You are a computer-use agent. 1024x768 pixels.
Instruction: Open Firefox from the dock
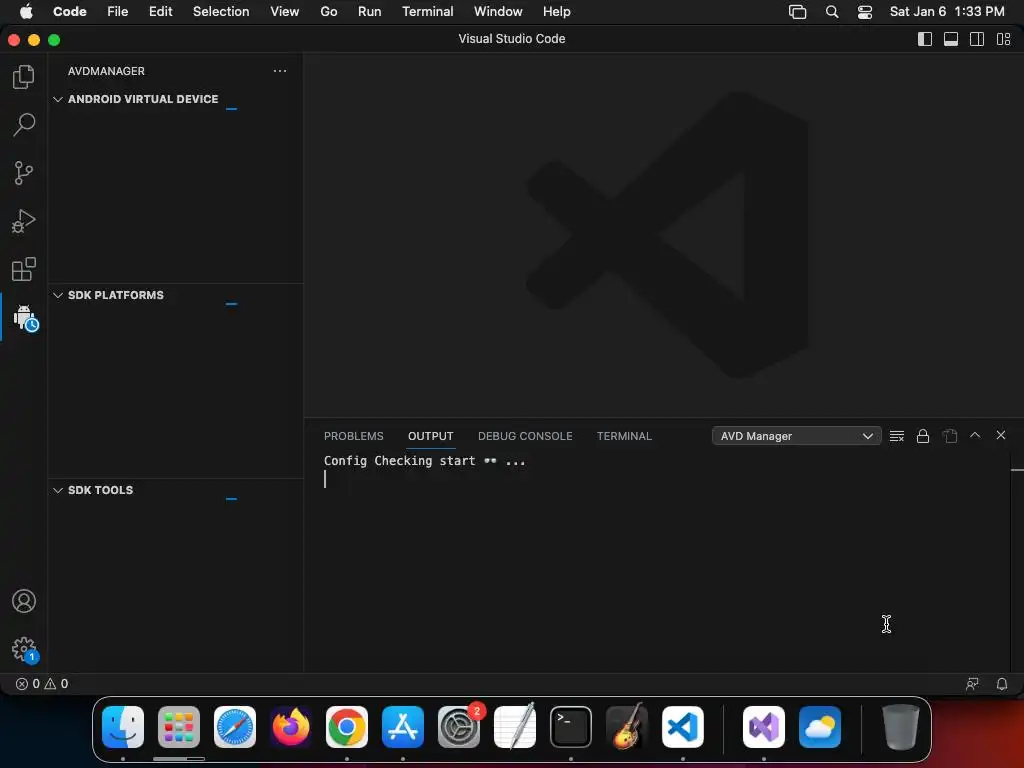[291, 727]
